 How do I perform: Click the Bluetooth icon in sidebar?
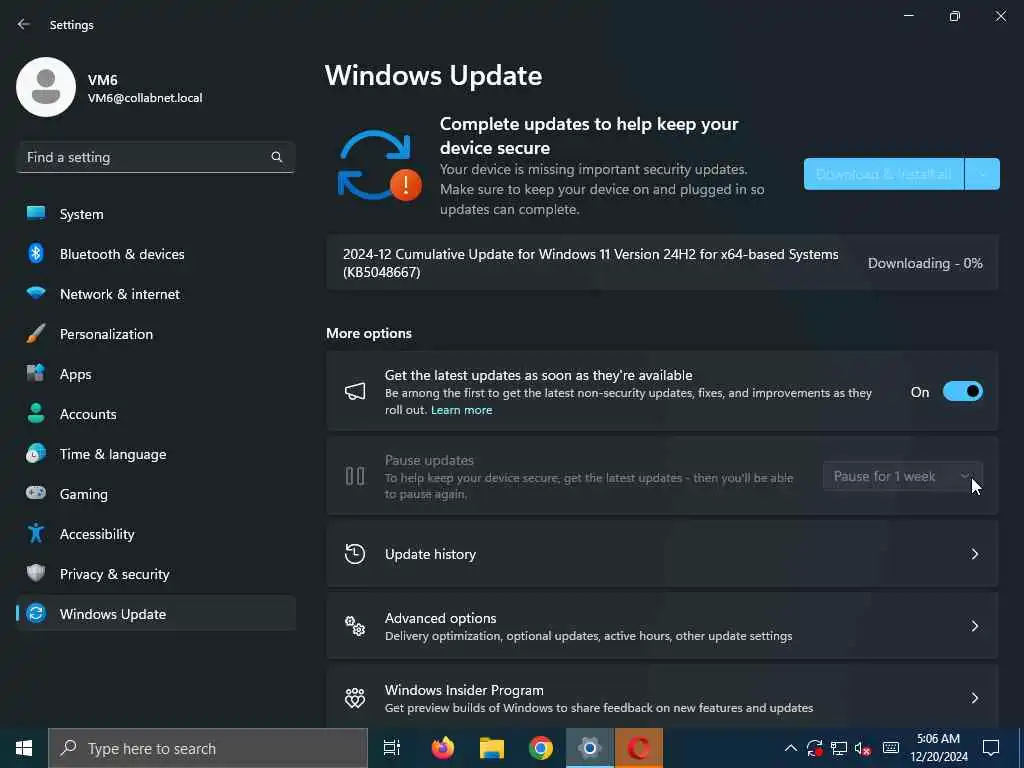point(36,253)
